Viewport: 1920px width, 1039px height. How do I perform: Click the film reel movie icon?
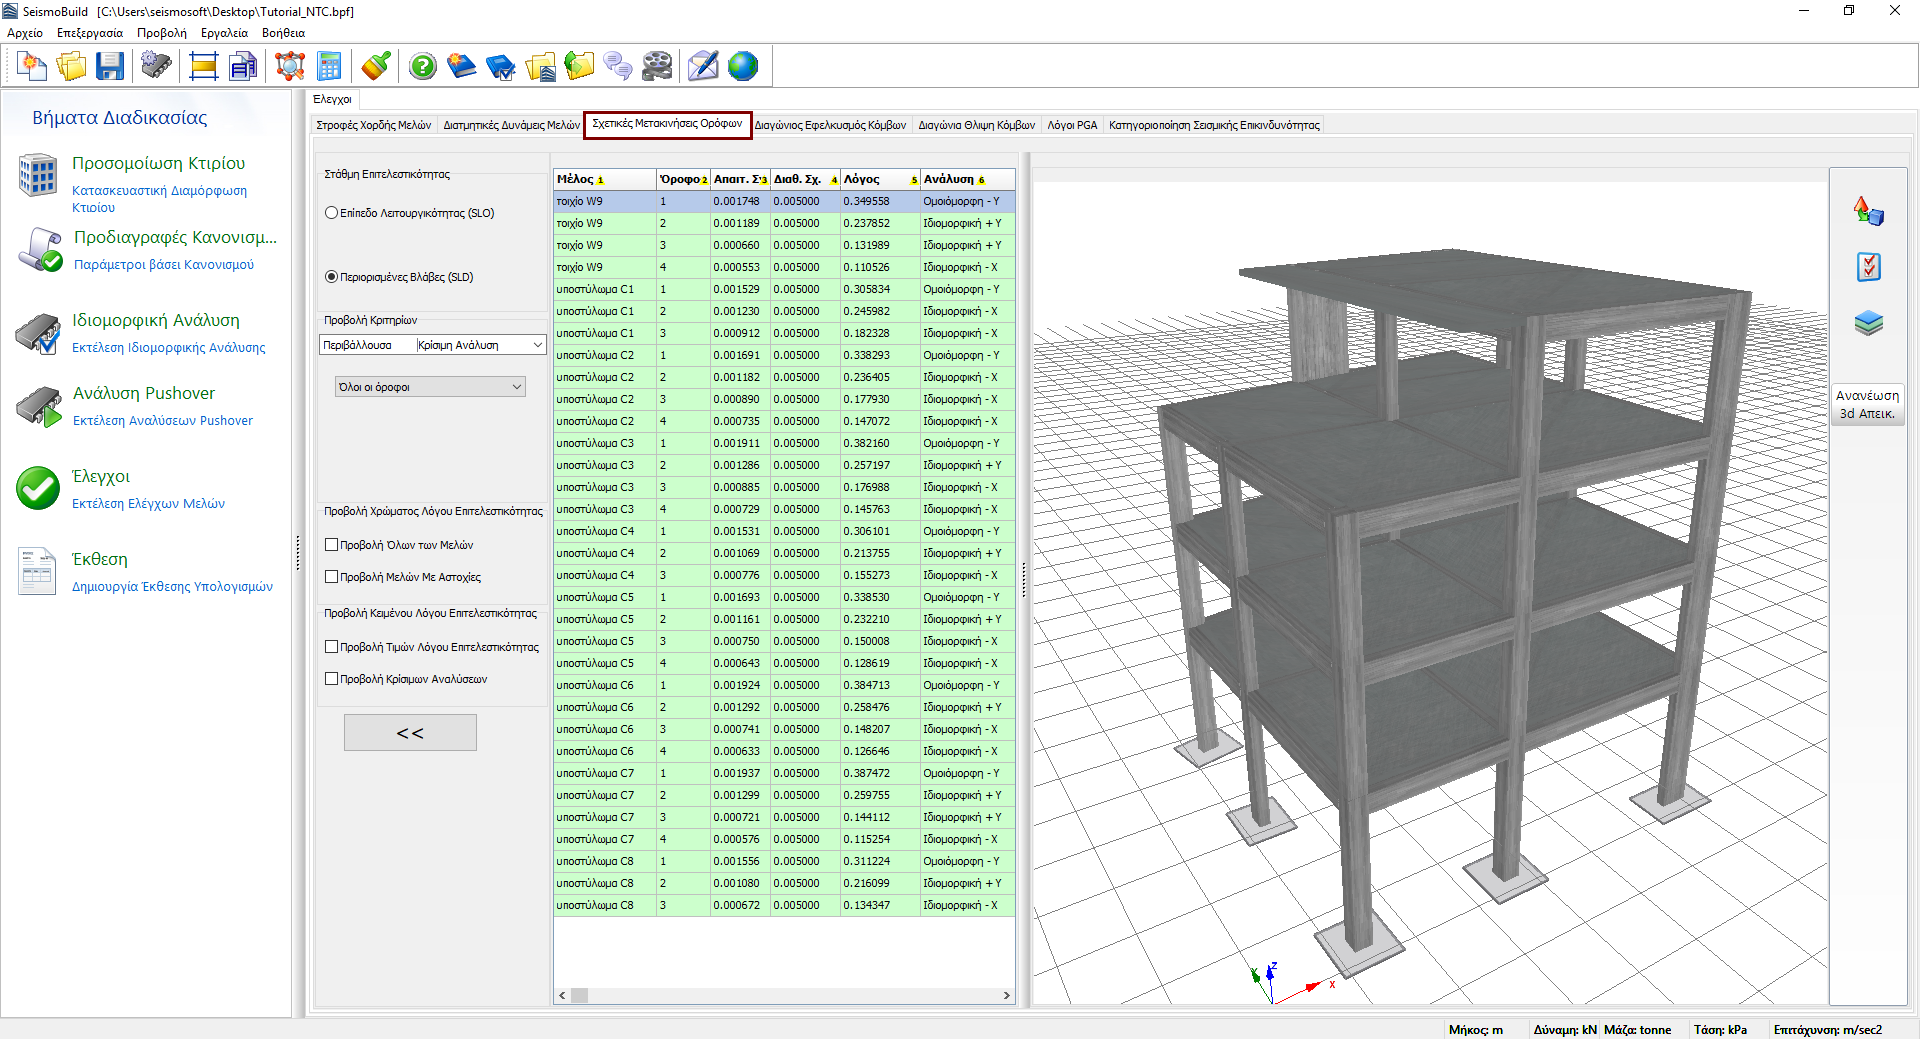coord(657,67)
